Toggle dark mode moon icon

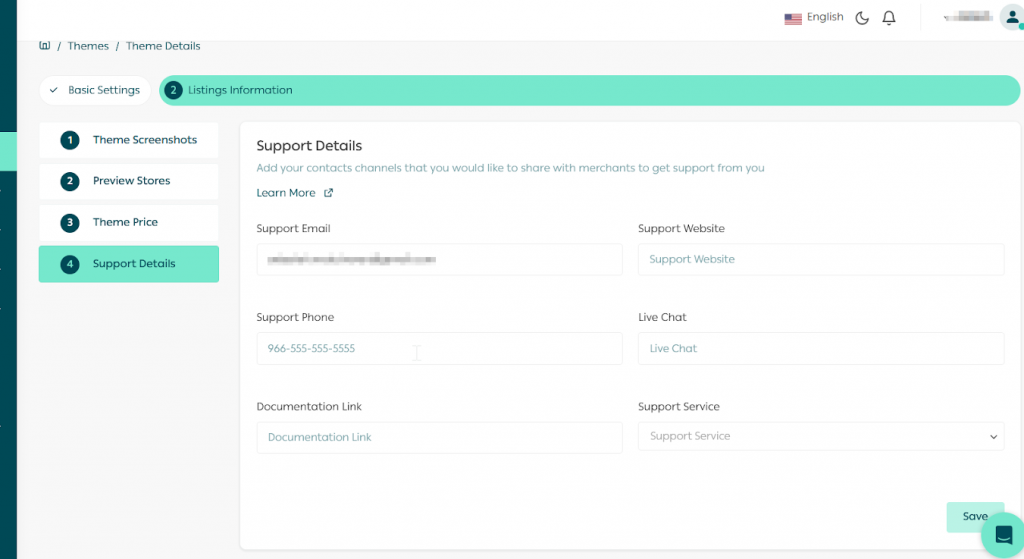click(862, 18)
